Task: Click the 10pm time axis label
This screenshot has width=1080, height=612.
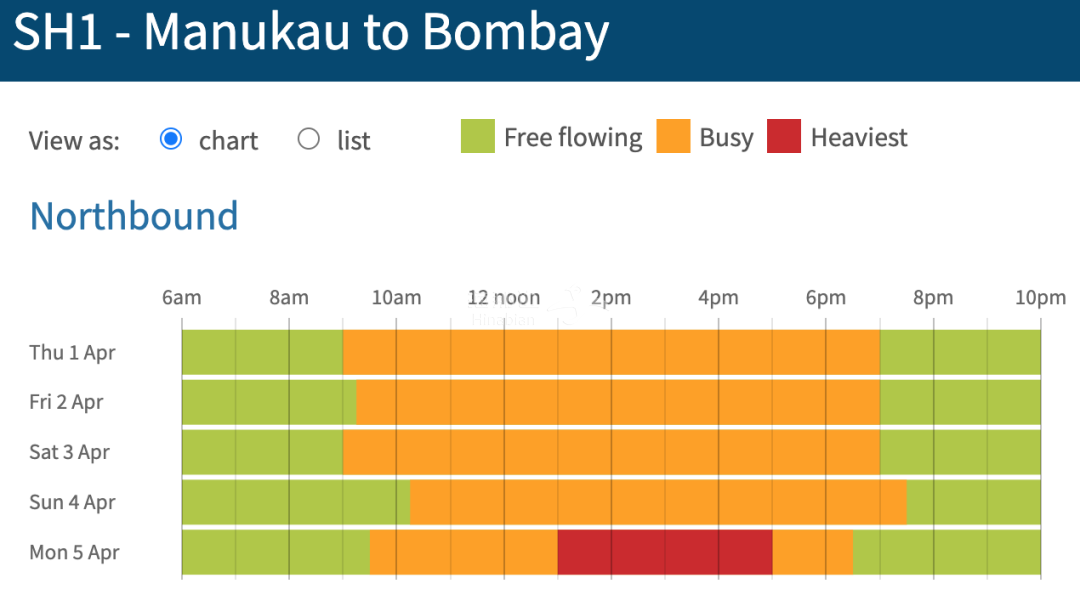Action: pos(1040,298)
